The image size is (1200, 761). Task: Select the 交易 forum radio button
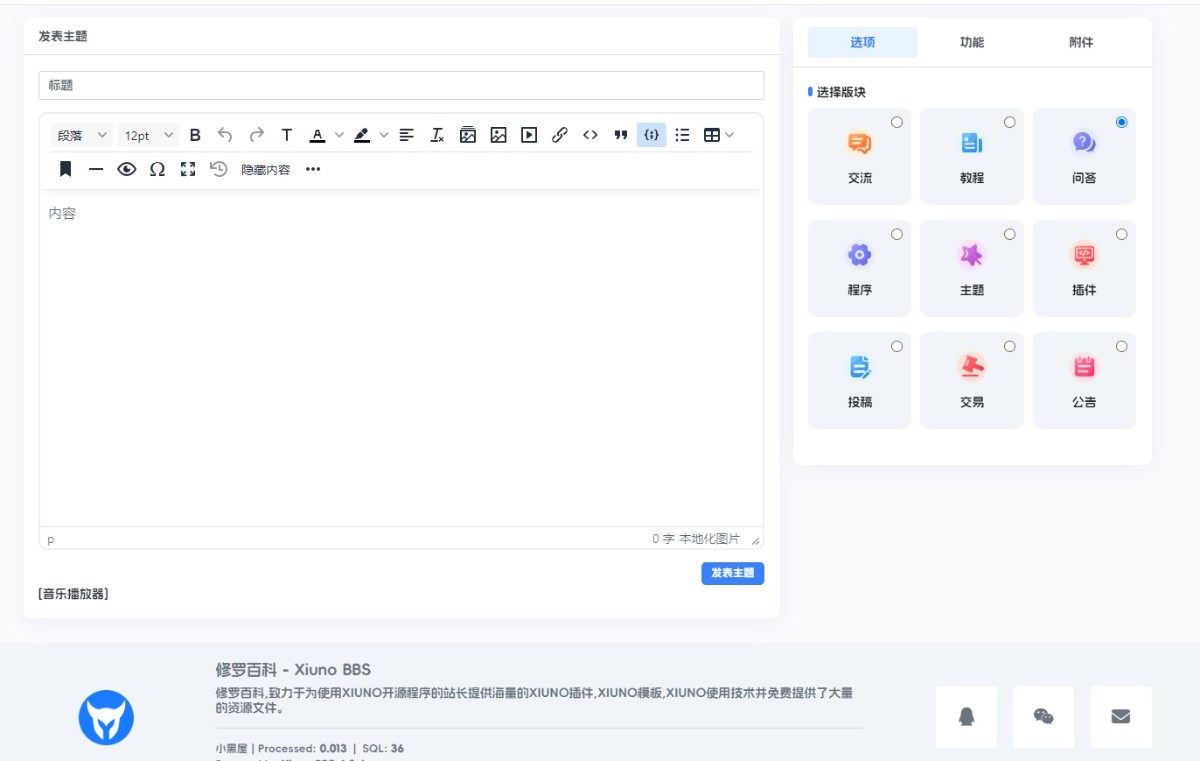1010,346
